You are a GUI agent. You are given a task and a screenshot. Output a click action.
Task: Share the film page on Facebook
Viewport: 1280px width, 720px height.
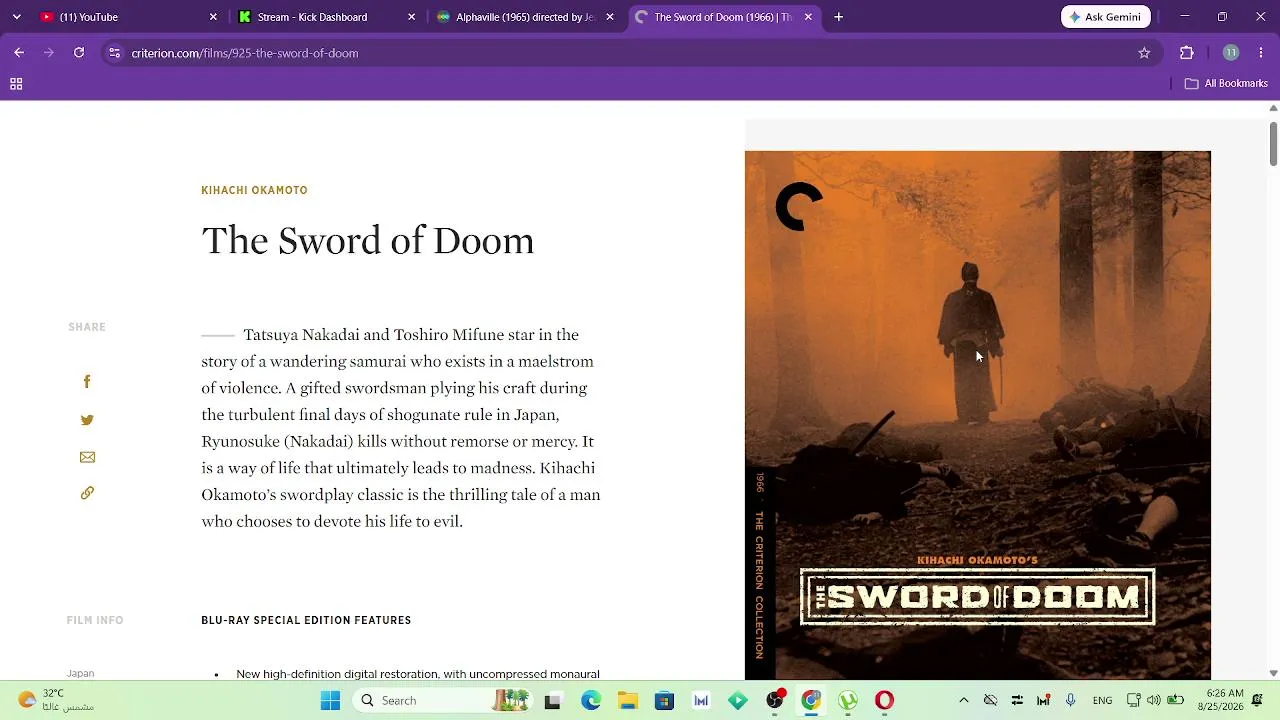(87, 381)
